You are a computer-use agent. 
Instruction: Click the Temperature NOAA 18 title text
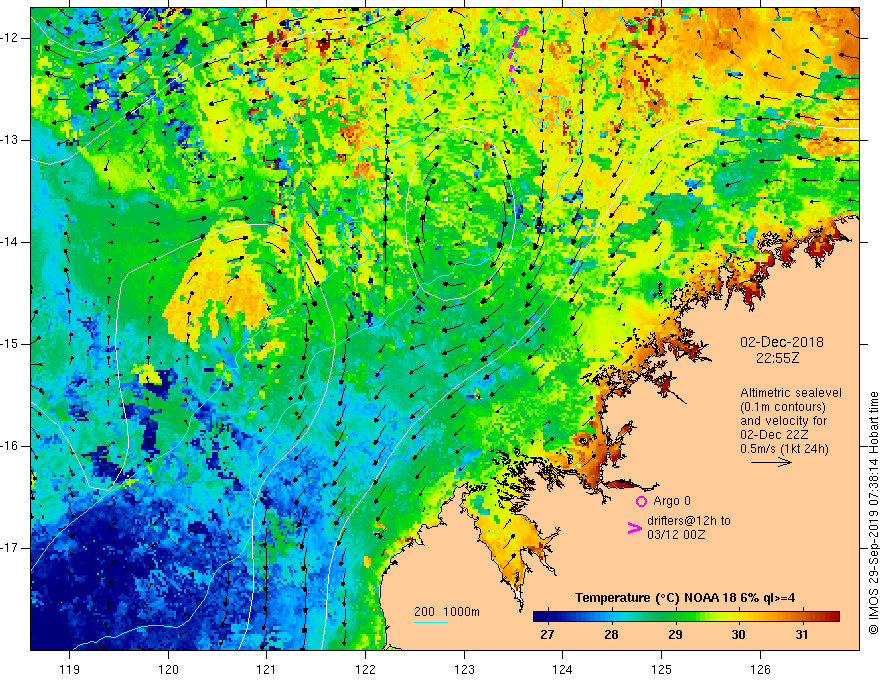pyautogui.click(x=685, y=598)
